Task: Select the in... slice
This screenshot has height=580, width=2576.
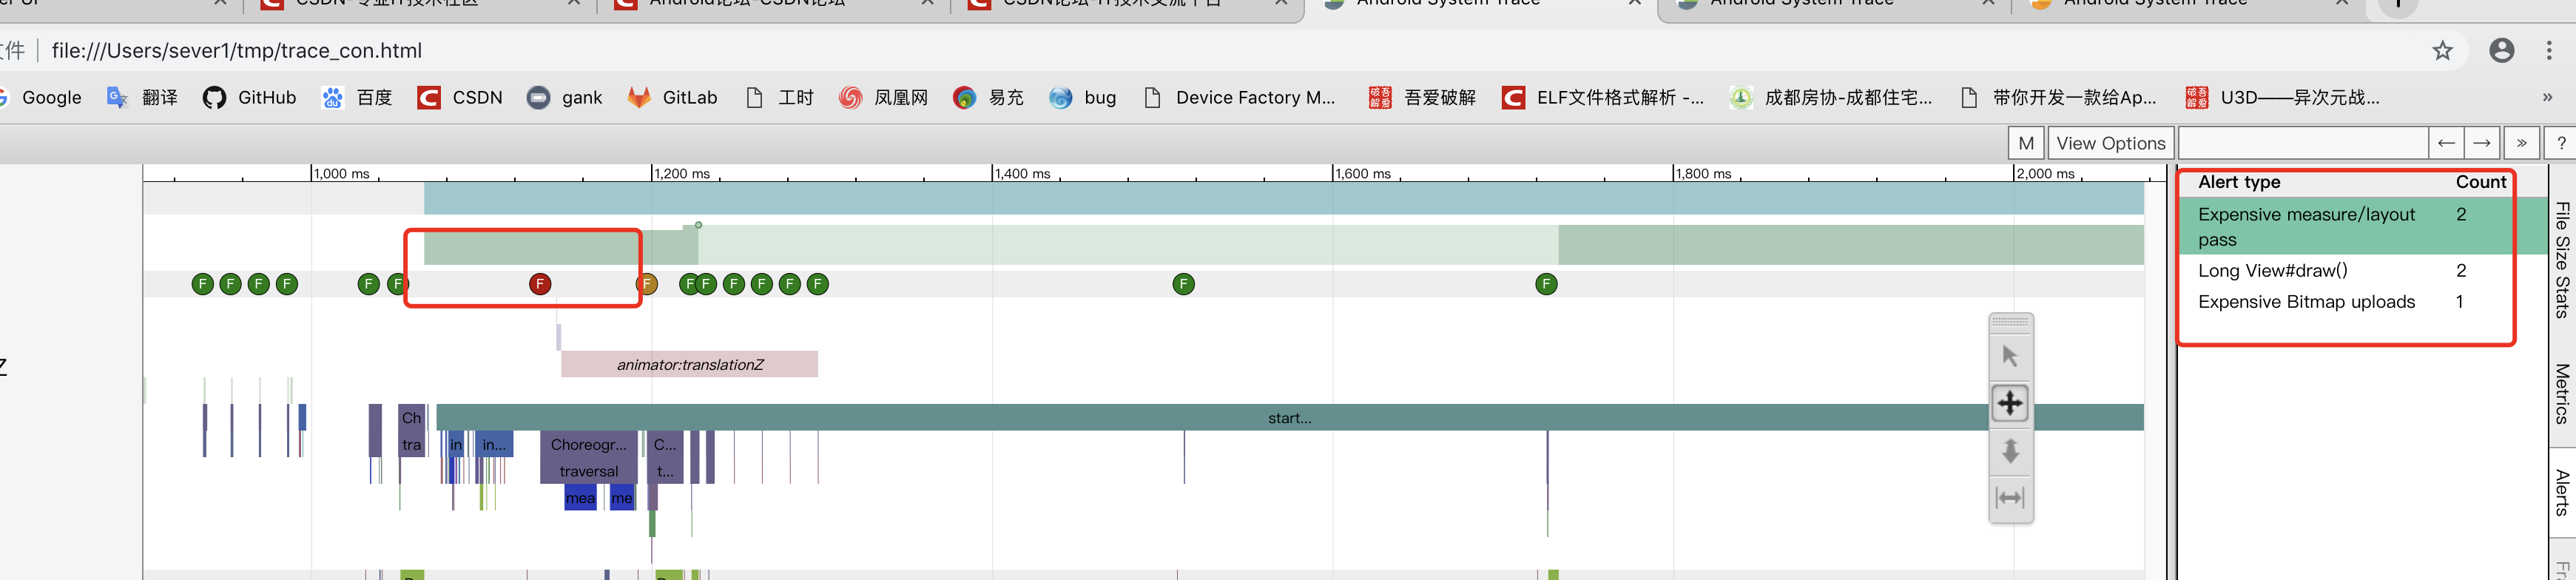Action: click(x=494, y=445)
